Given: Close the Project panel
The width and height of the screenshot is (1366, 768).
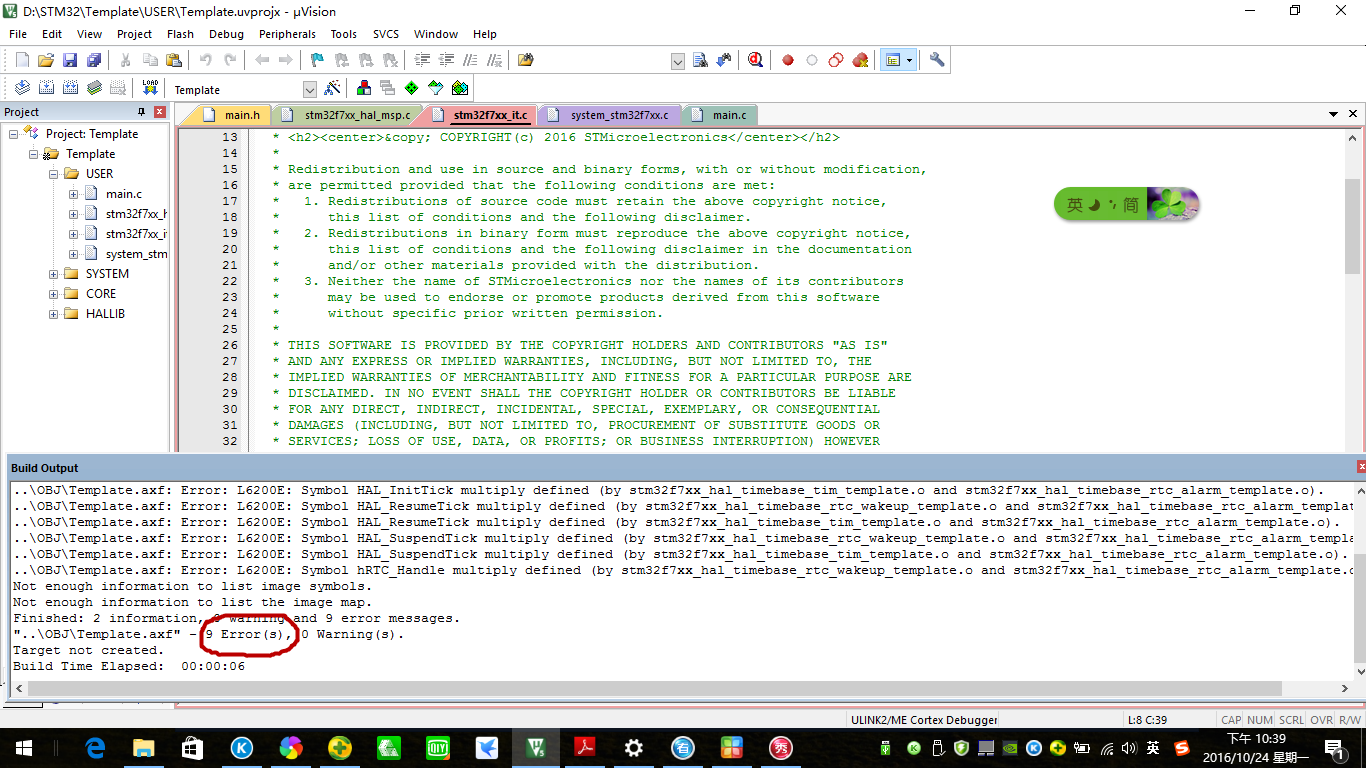Looking at the screenshot, I should (x=158, y=111).
